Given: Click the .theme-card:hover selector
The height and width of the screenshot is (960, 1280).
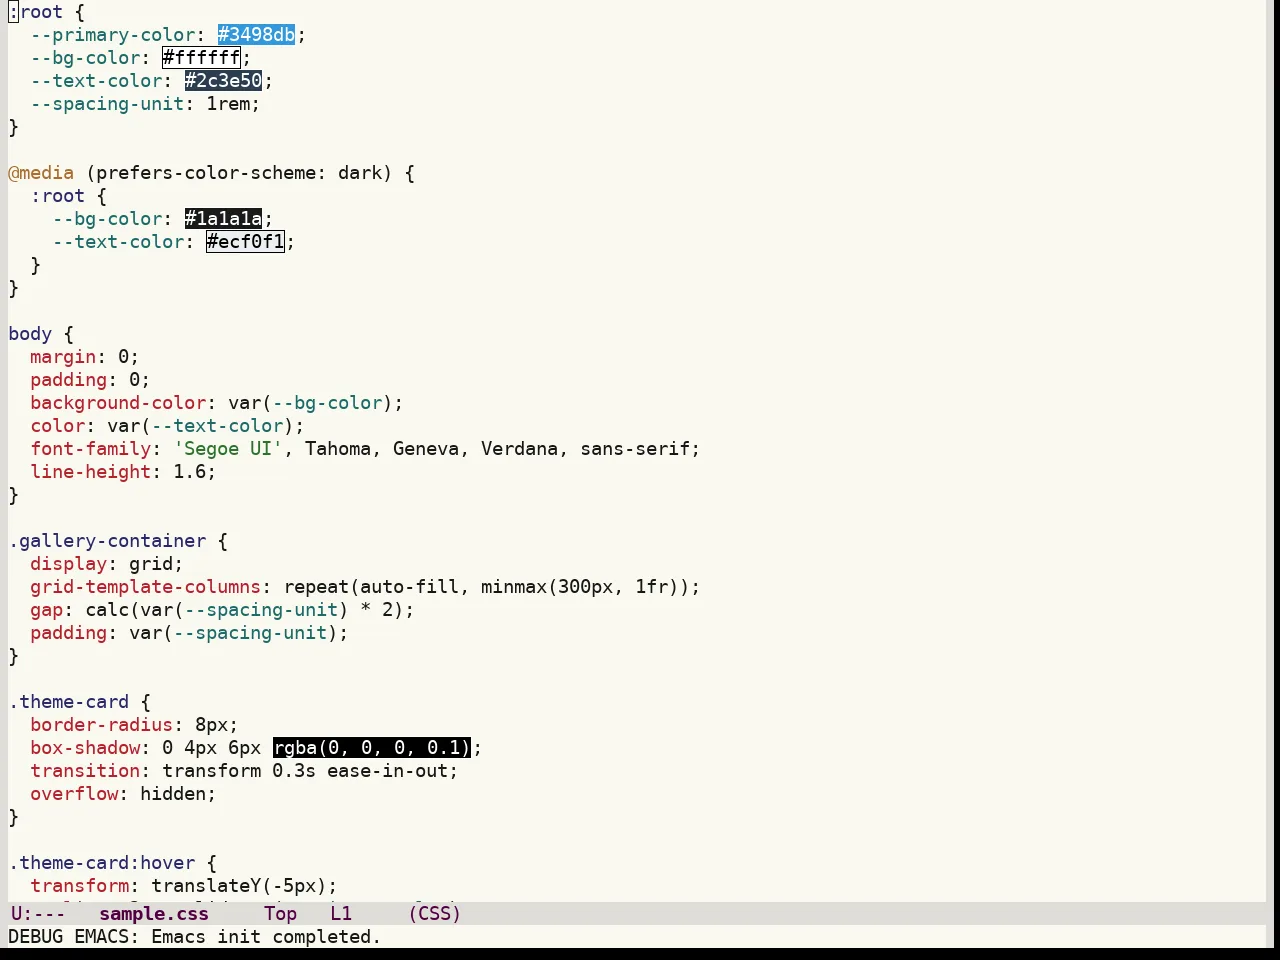Looking at the screenshot, I should point(101,863).
